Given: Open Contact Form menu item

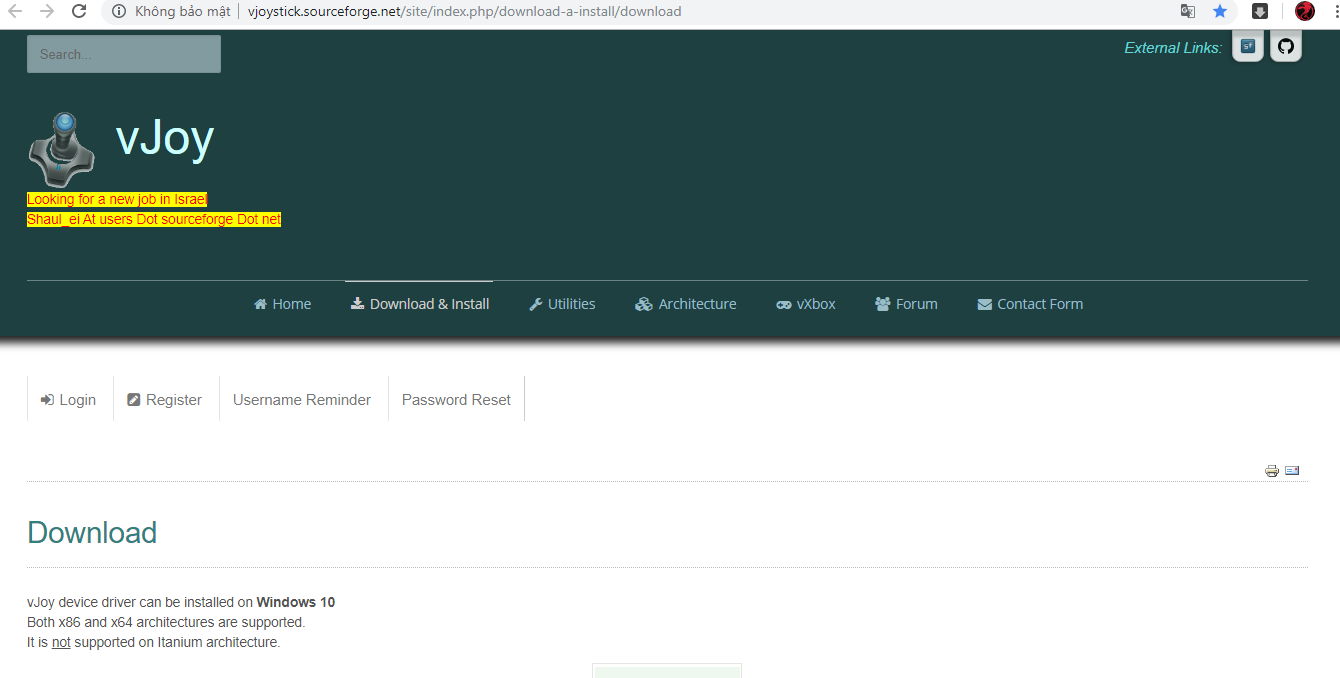Looking at the screenshot, I should click(x=1030, y=304).
